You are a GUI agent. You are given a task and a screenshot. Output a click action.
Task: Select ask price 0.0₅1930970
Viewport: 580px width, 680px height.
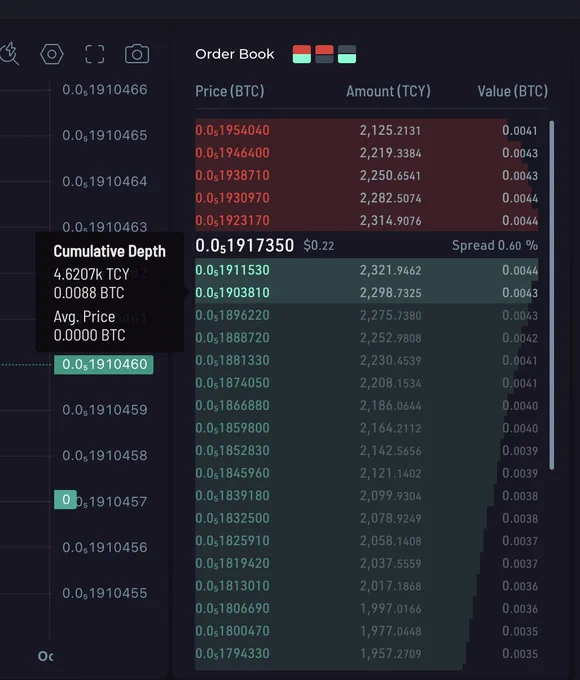coord(233,198)
